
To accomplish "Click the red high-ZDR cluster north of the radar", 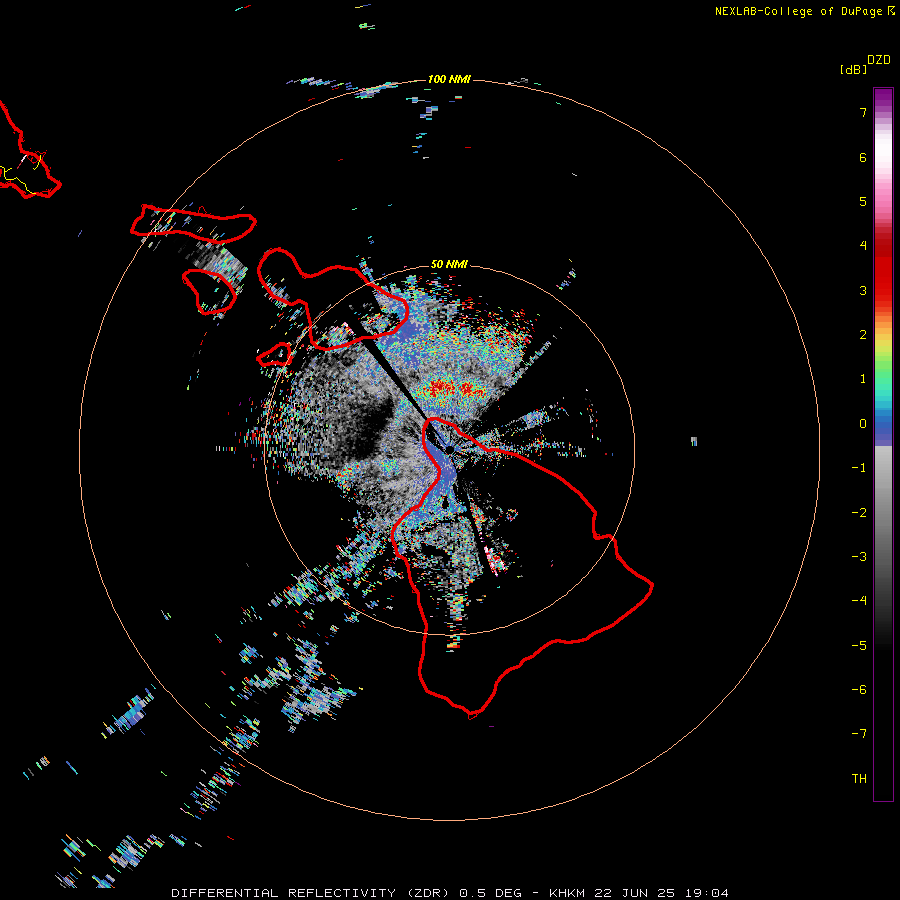I will click(x=455, y=389).
